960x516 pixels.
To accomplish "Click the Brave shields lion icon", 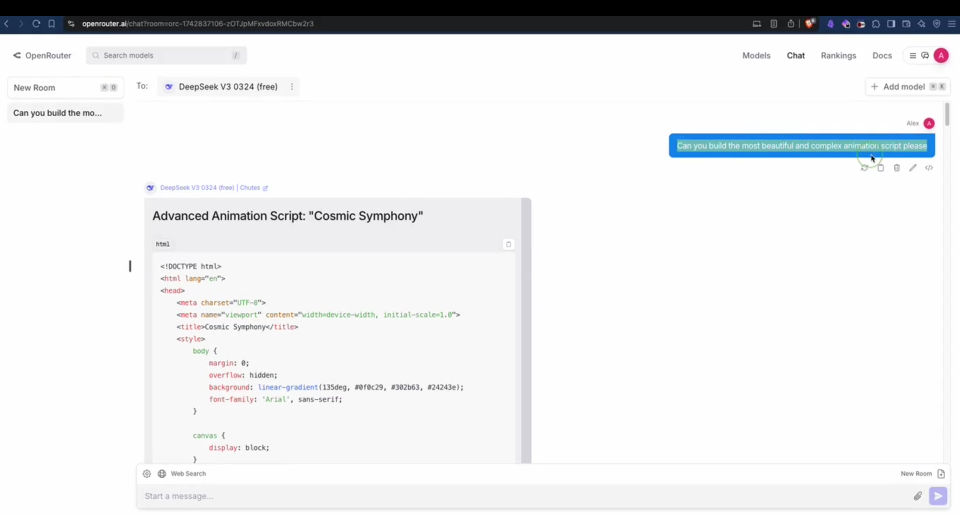I will (810, 24).
